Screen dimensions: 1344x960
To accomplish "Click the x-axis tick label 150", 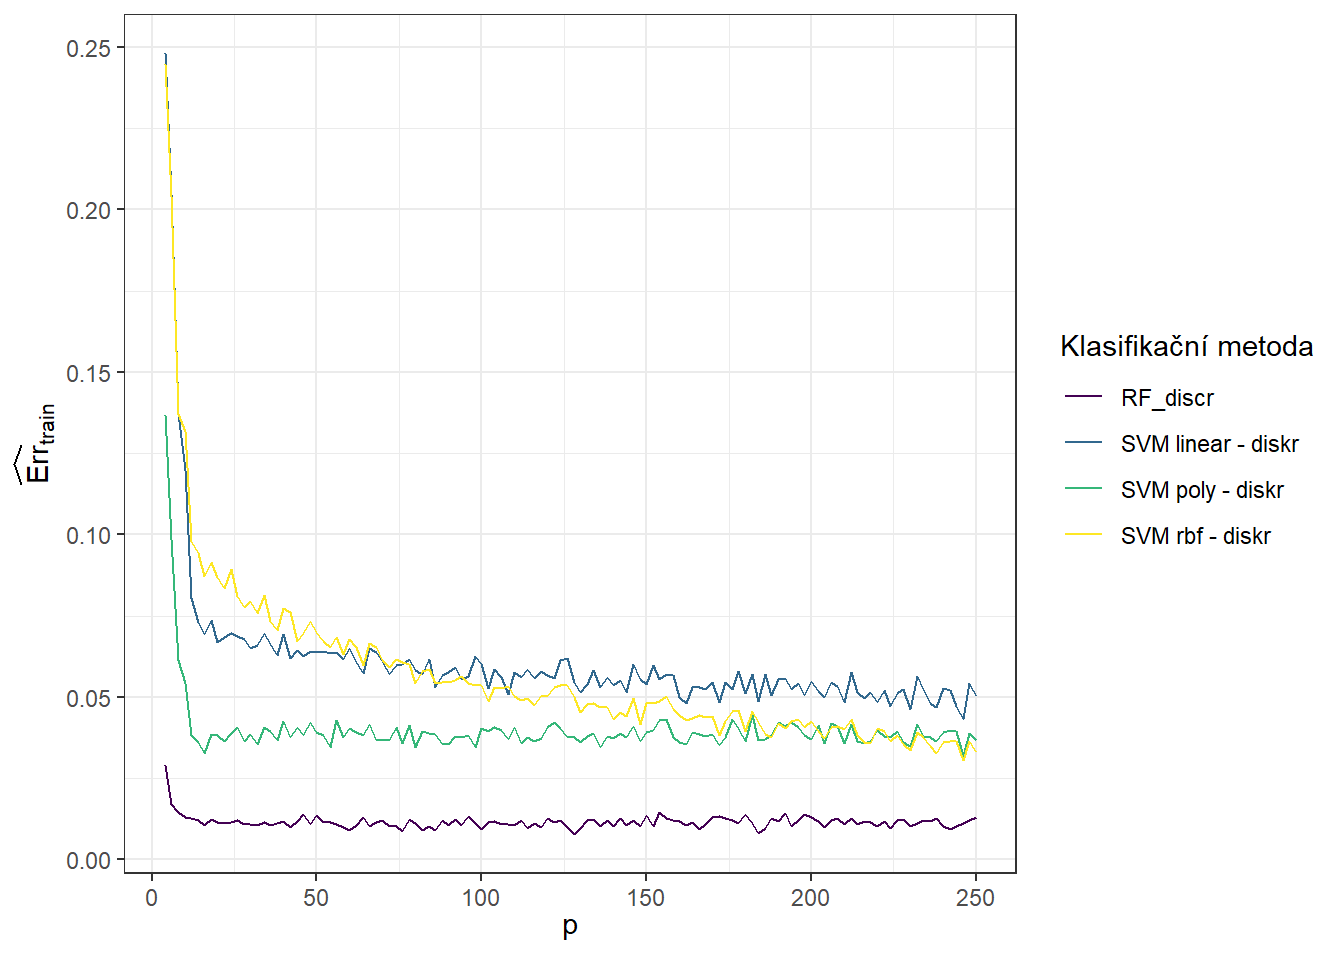I will pos(646,898).
